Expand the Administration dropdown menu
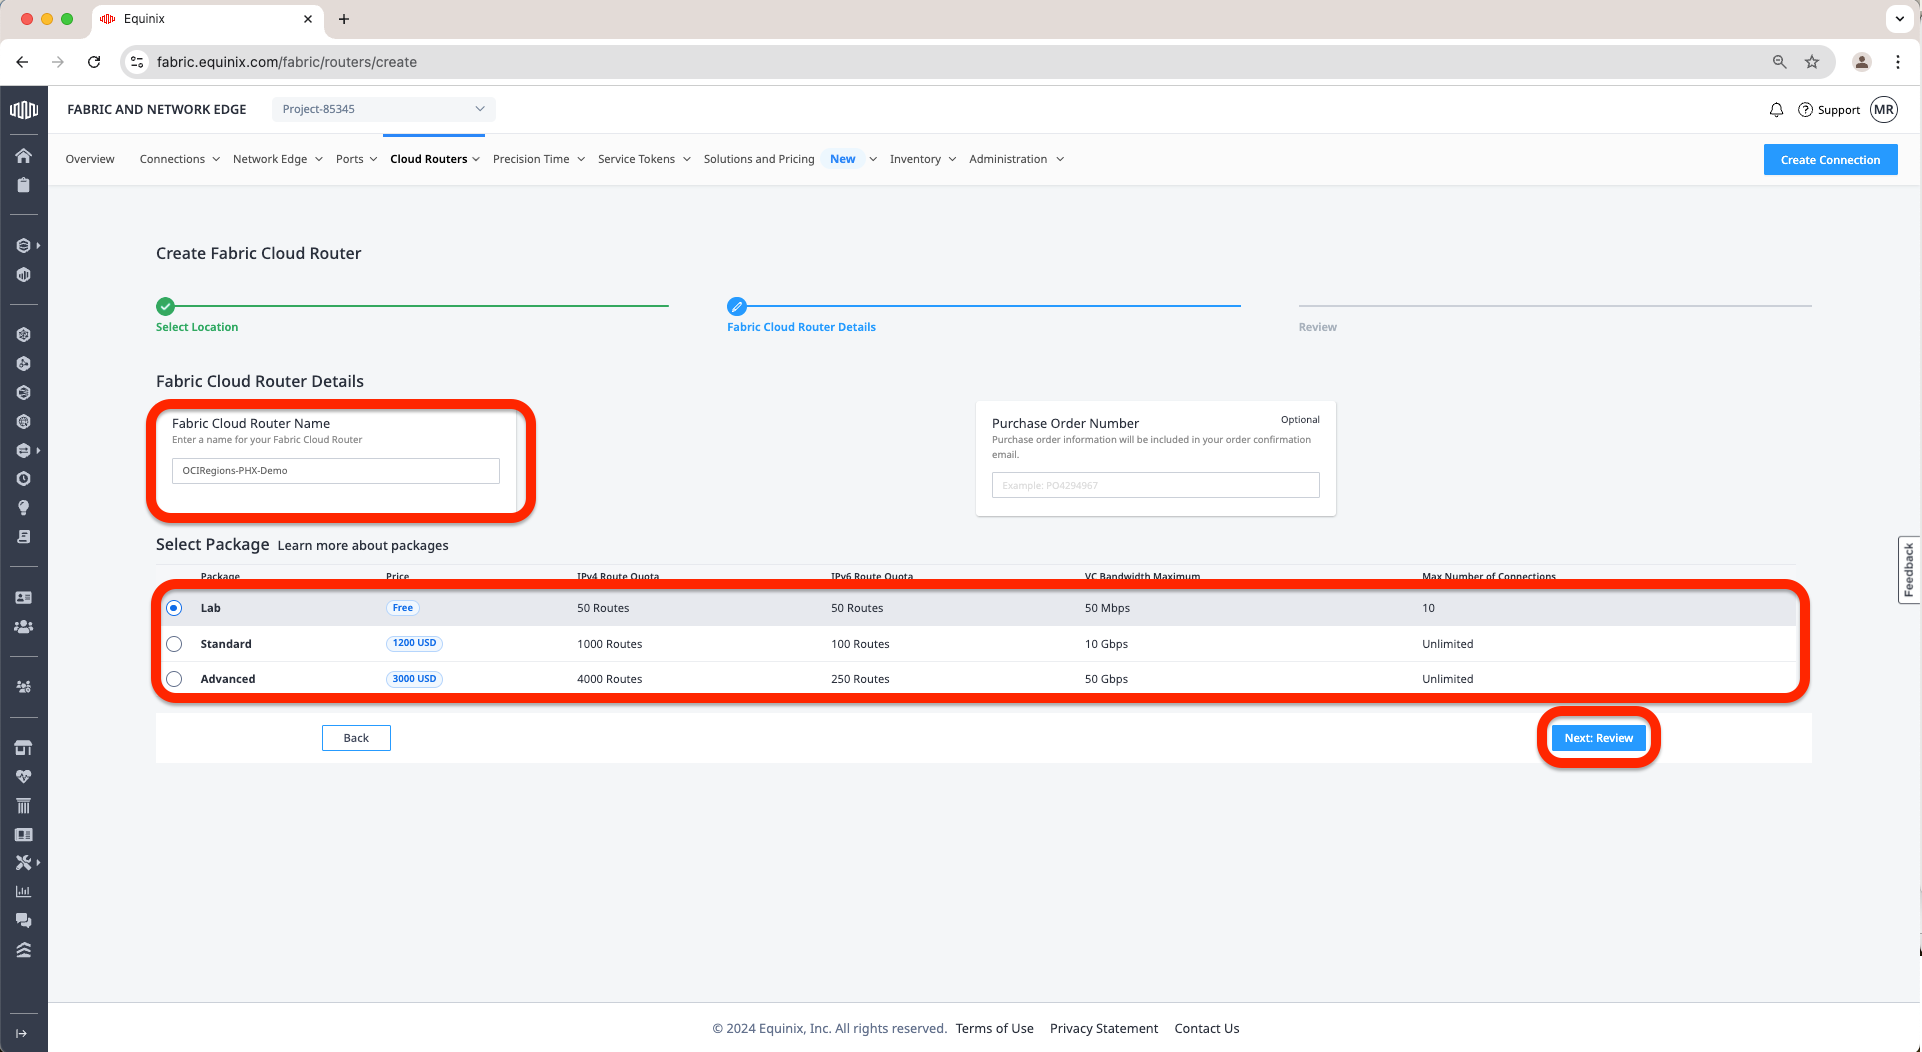 pos(1016,159)
